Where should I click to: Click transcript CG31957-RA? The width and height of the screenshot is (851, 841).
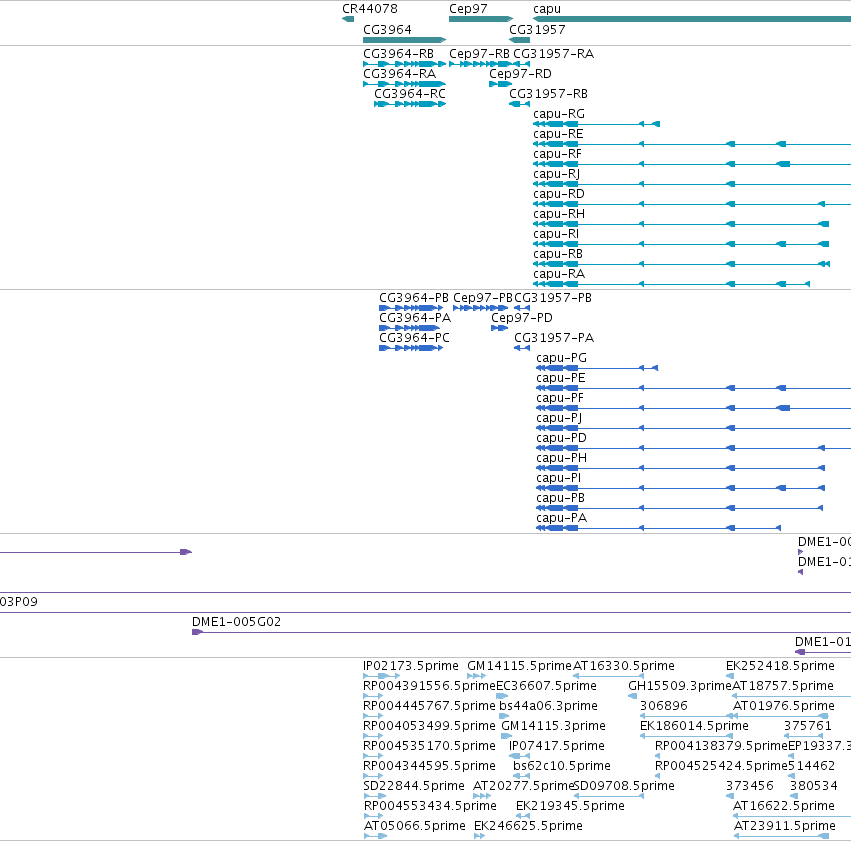(521, 64)
